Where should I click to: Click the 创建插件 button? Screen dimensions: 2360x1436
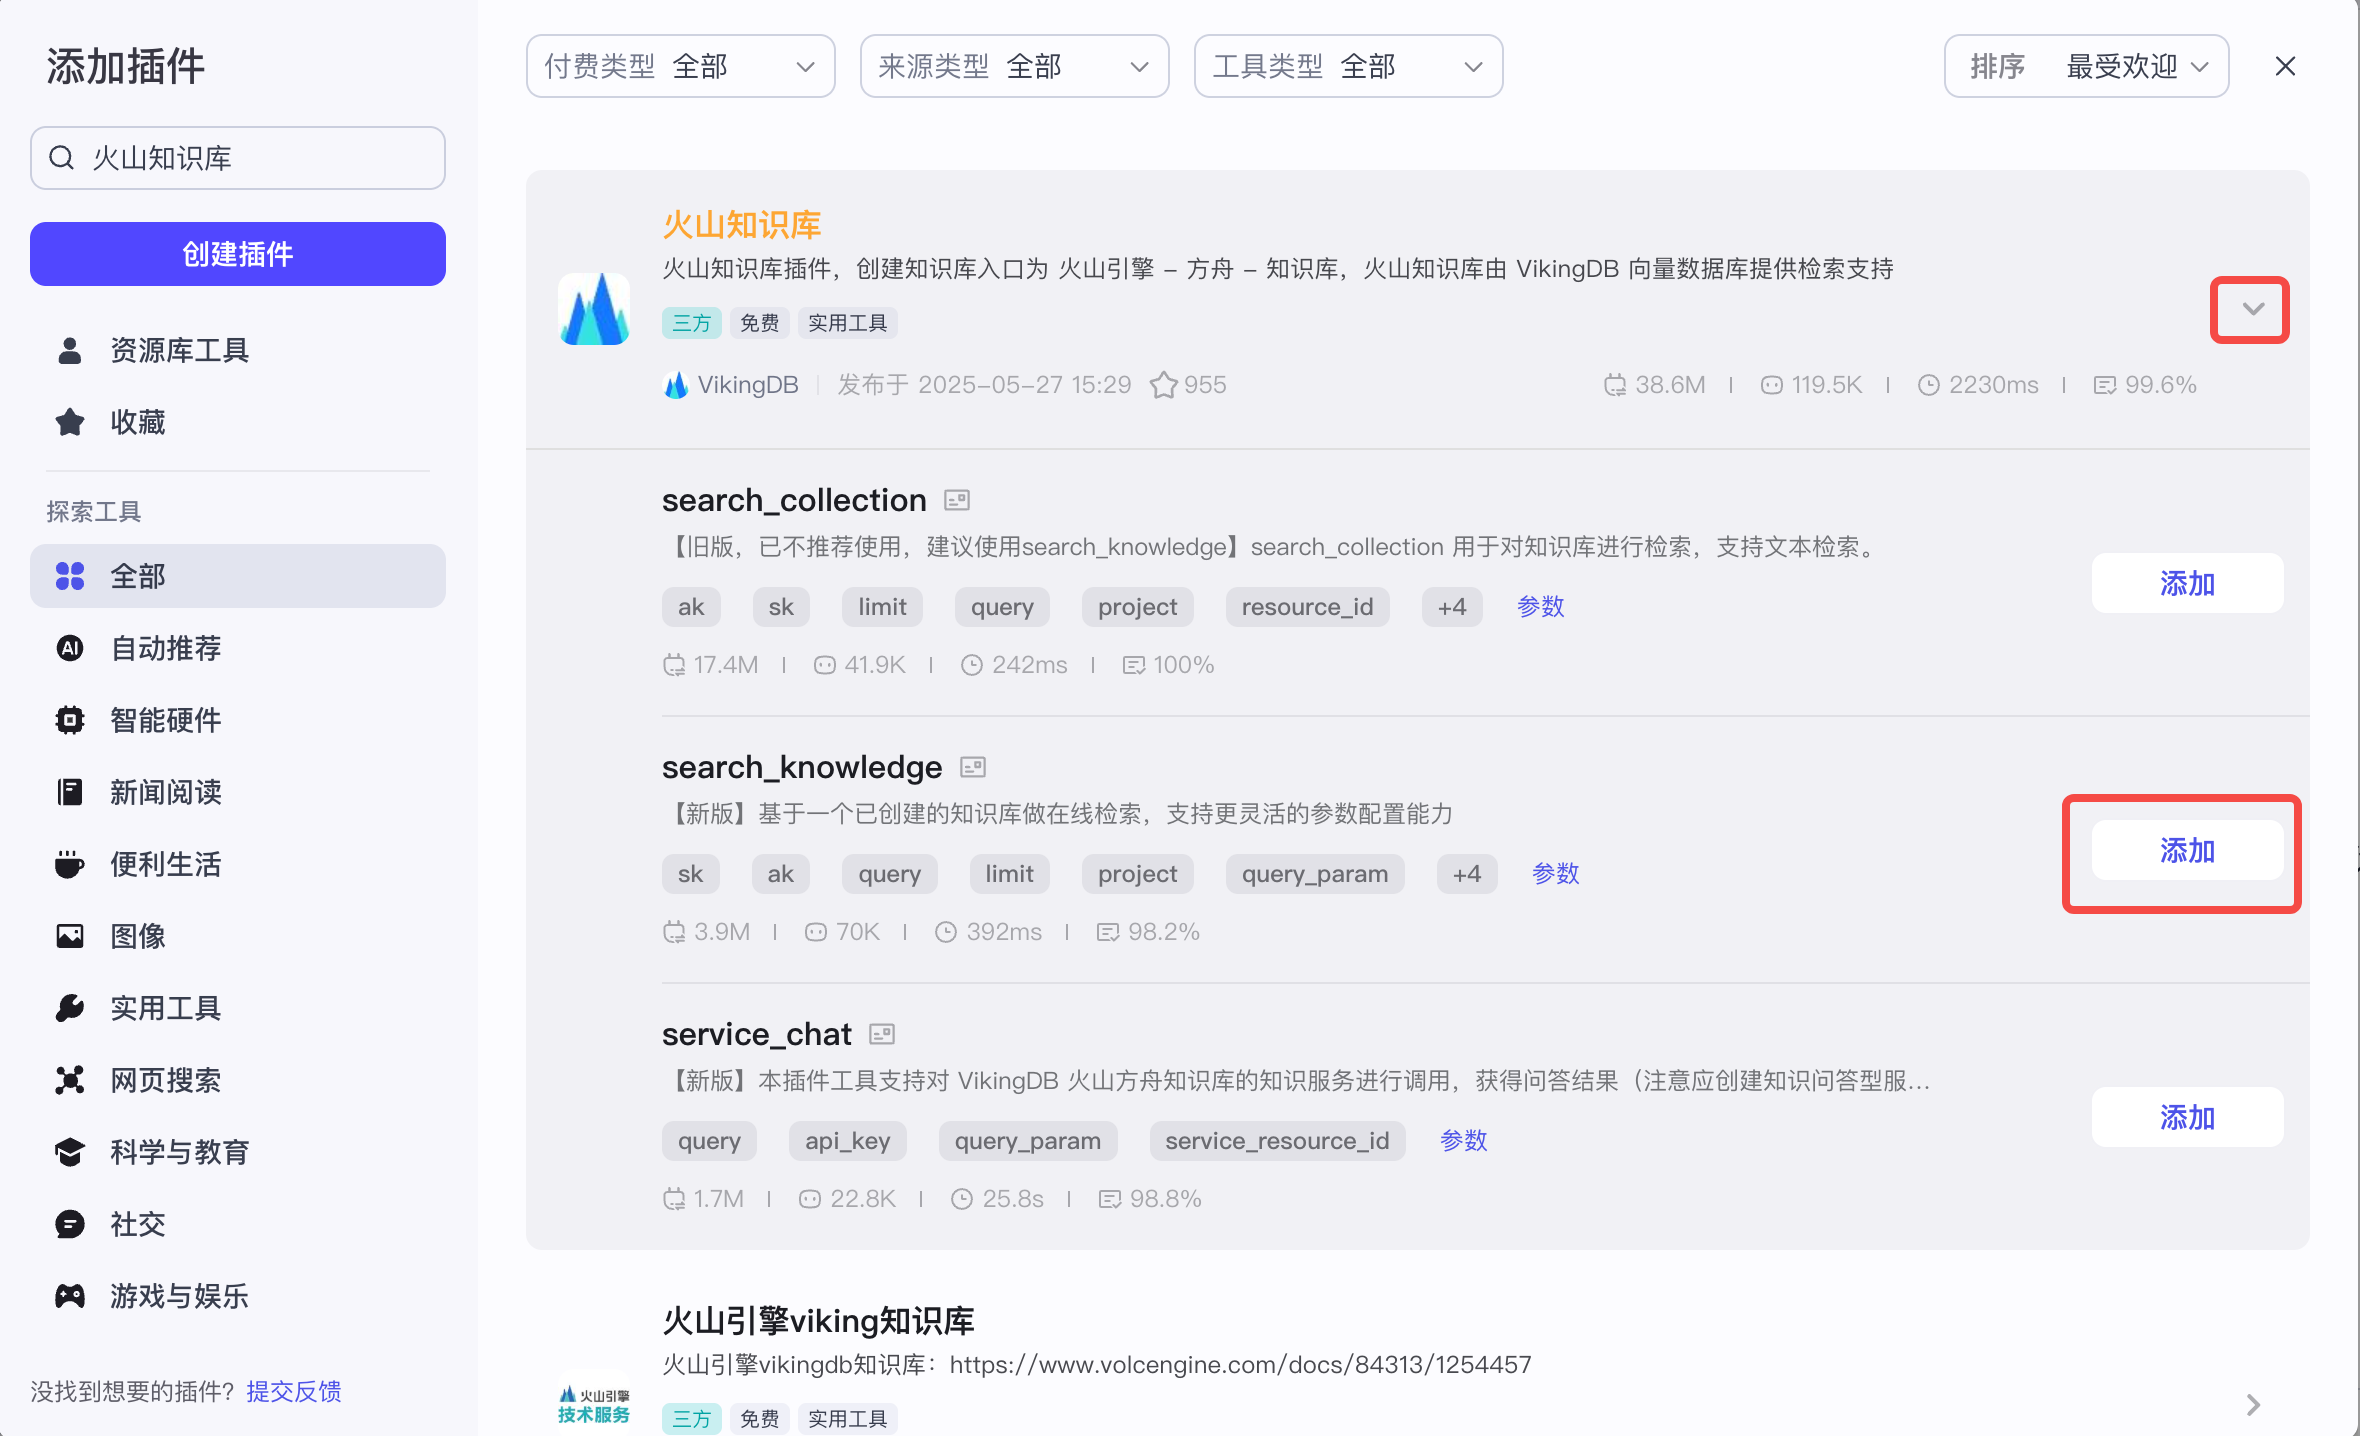click(238, 254)
